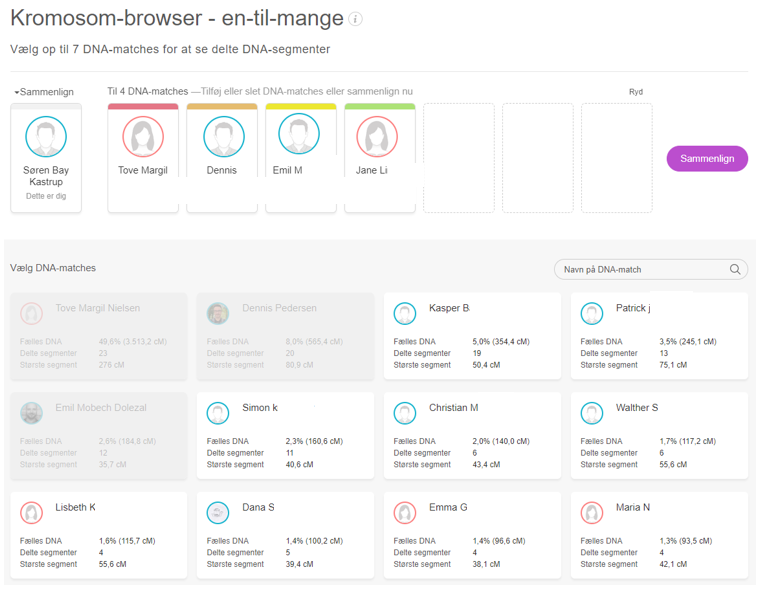Click Lisbeth K's pink avatar icon
The width and height of the screenshot is (778, 589).
tap(32, 512)
